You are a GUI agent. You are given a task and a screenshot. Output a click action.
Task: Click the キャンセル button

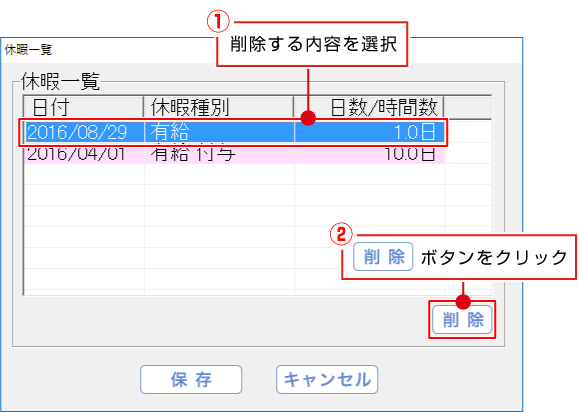click(327, 380)
